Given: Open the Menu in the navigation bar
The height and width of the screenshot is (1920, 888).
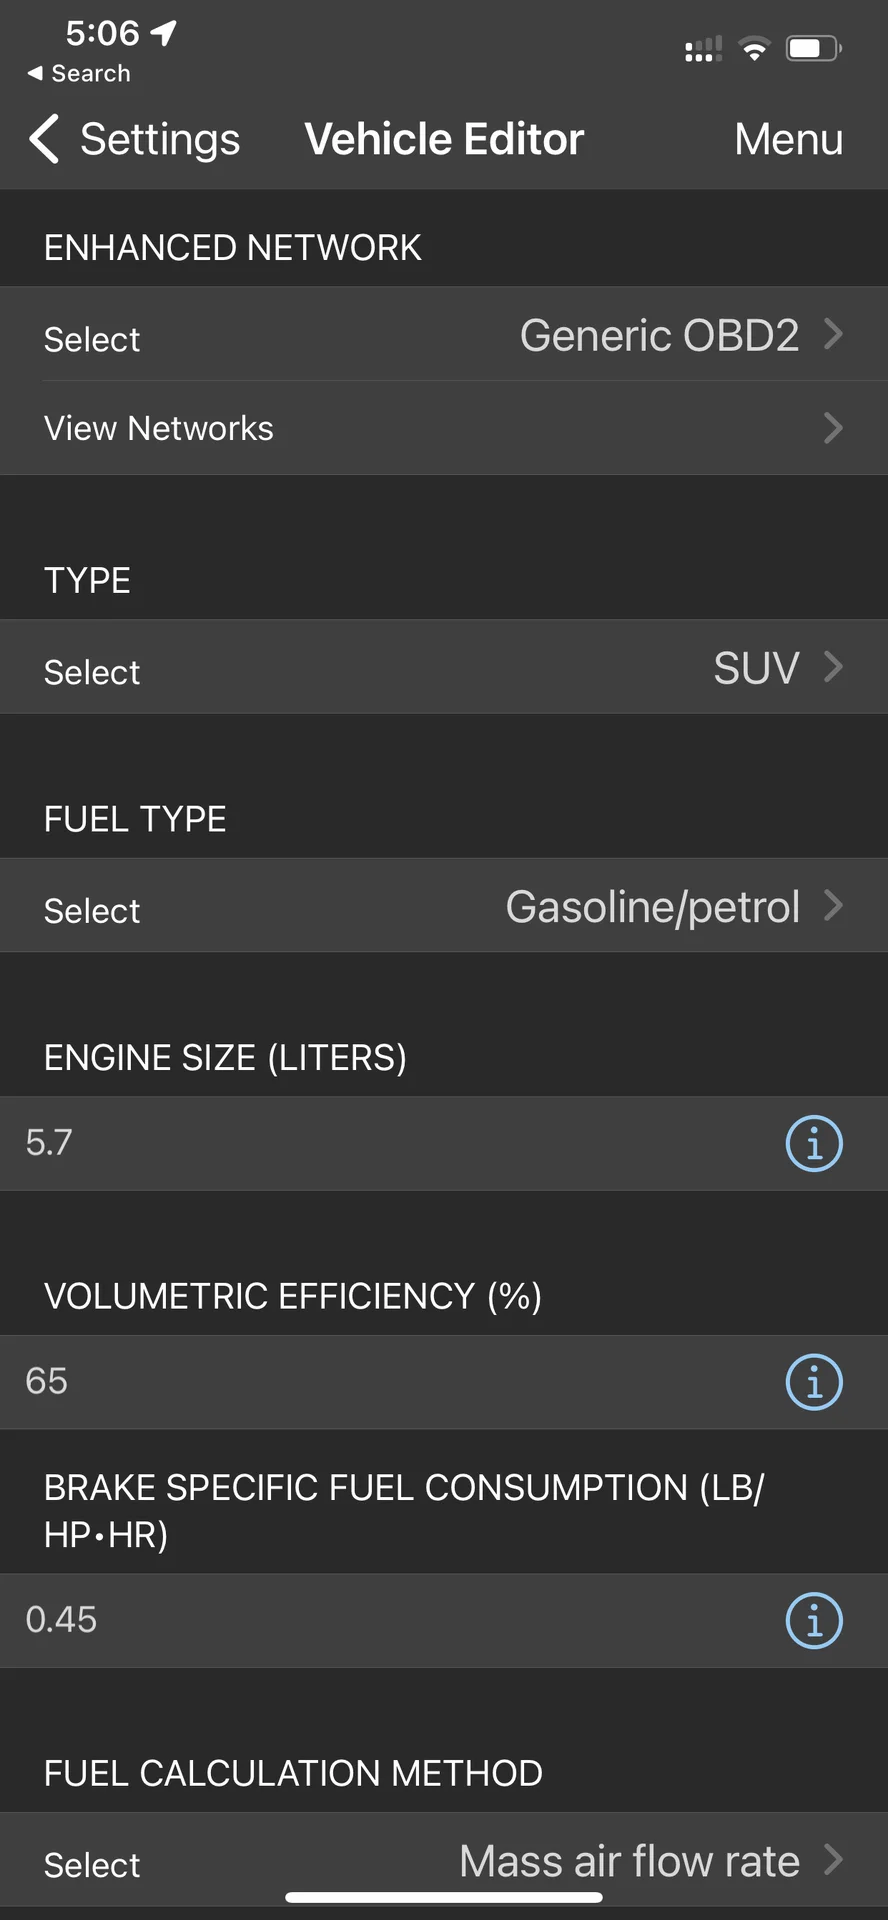Looking at the screenshot, I should [788, 139].
